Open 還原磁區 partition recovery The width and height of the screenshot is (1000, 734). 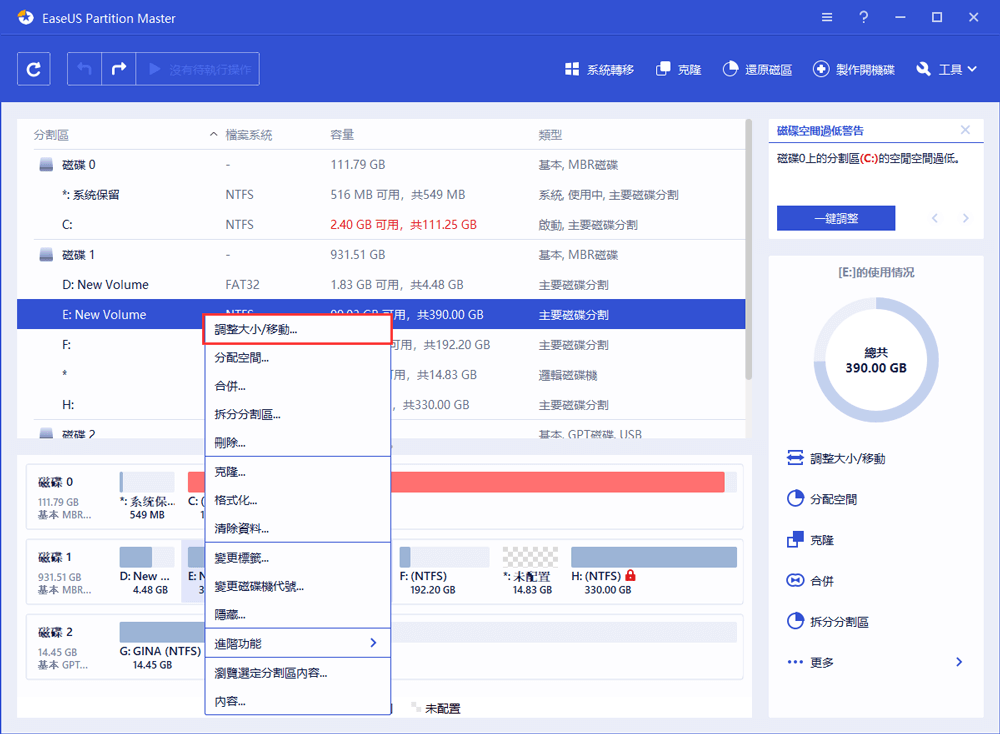pos(757,70)
